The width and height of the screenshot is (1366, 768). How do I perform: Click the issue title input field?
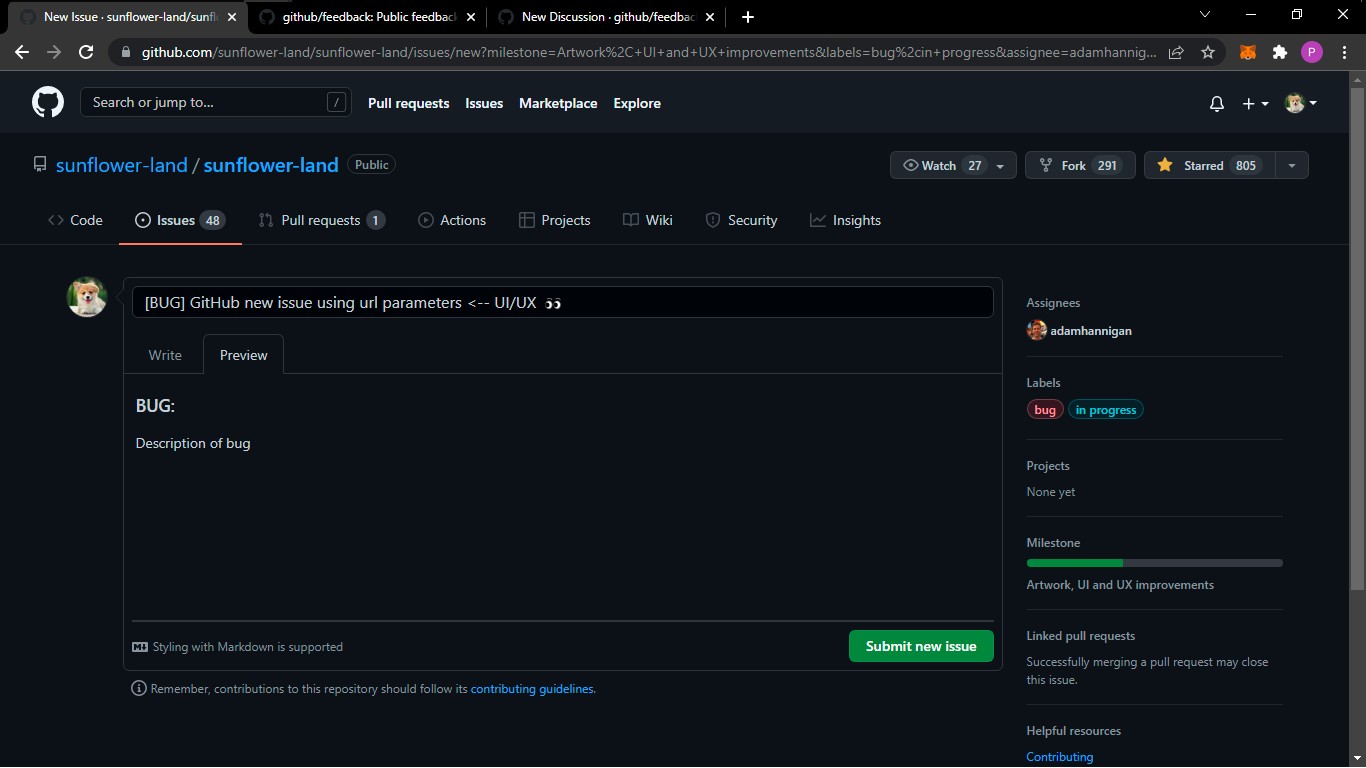[x=563, y=302]
